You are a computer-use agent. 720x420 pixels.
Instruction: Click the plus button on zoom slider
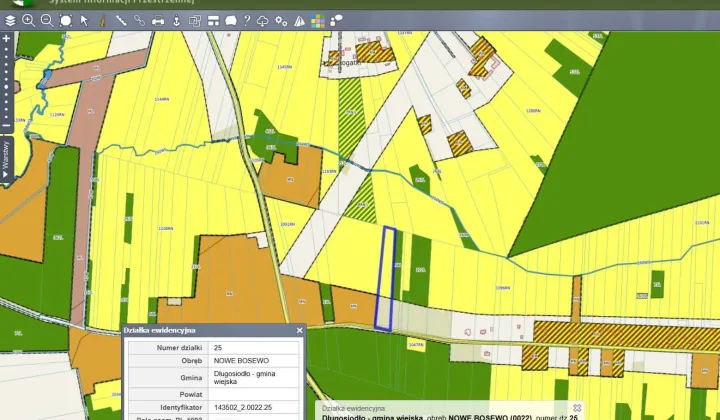coord(6,38)
